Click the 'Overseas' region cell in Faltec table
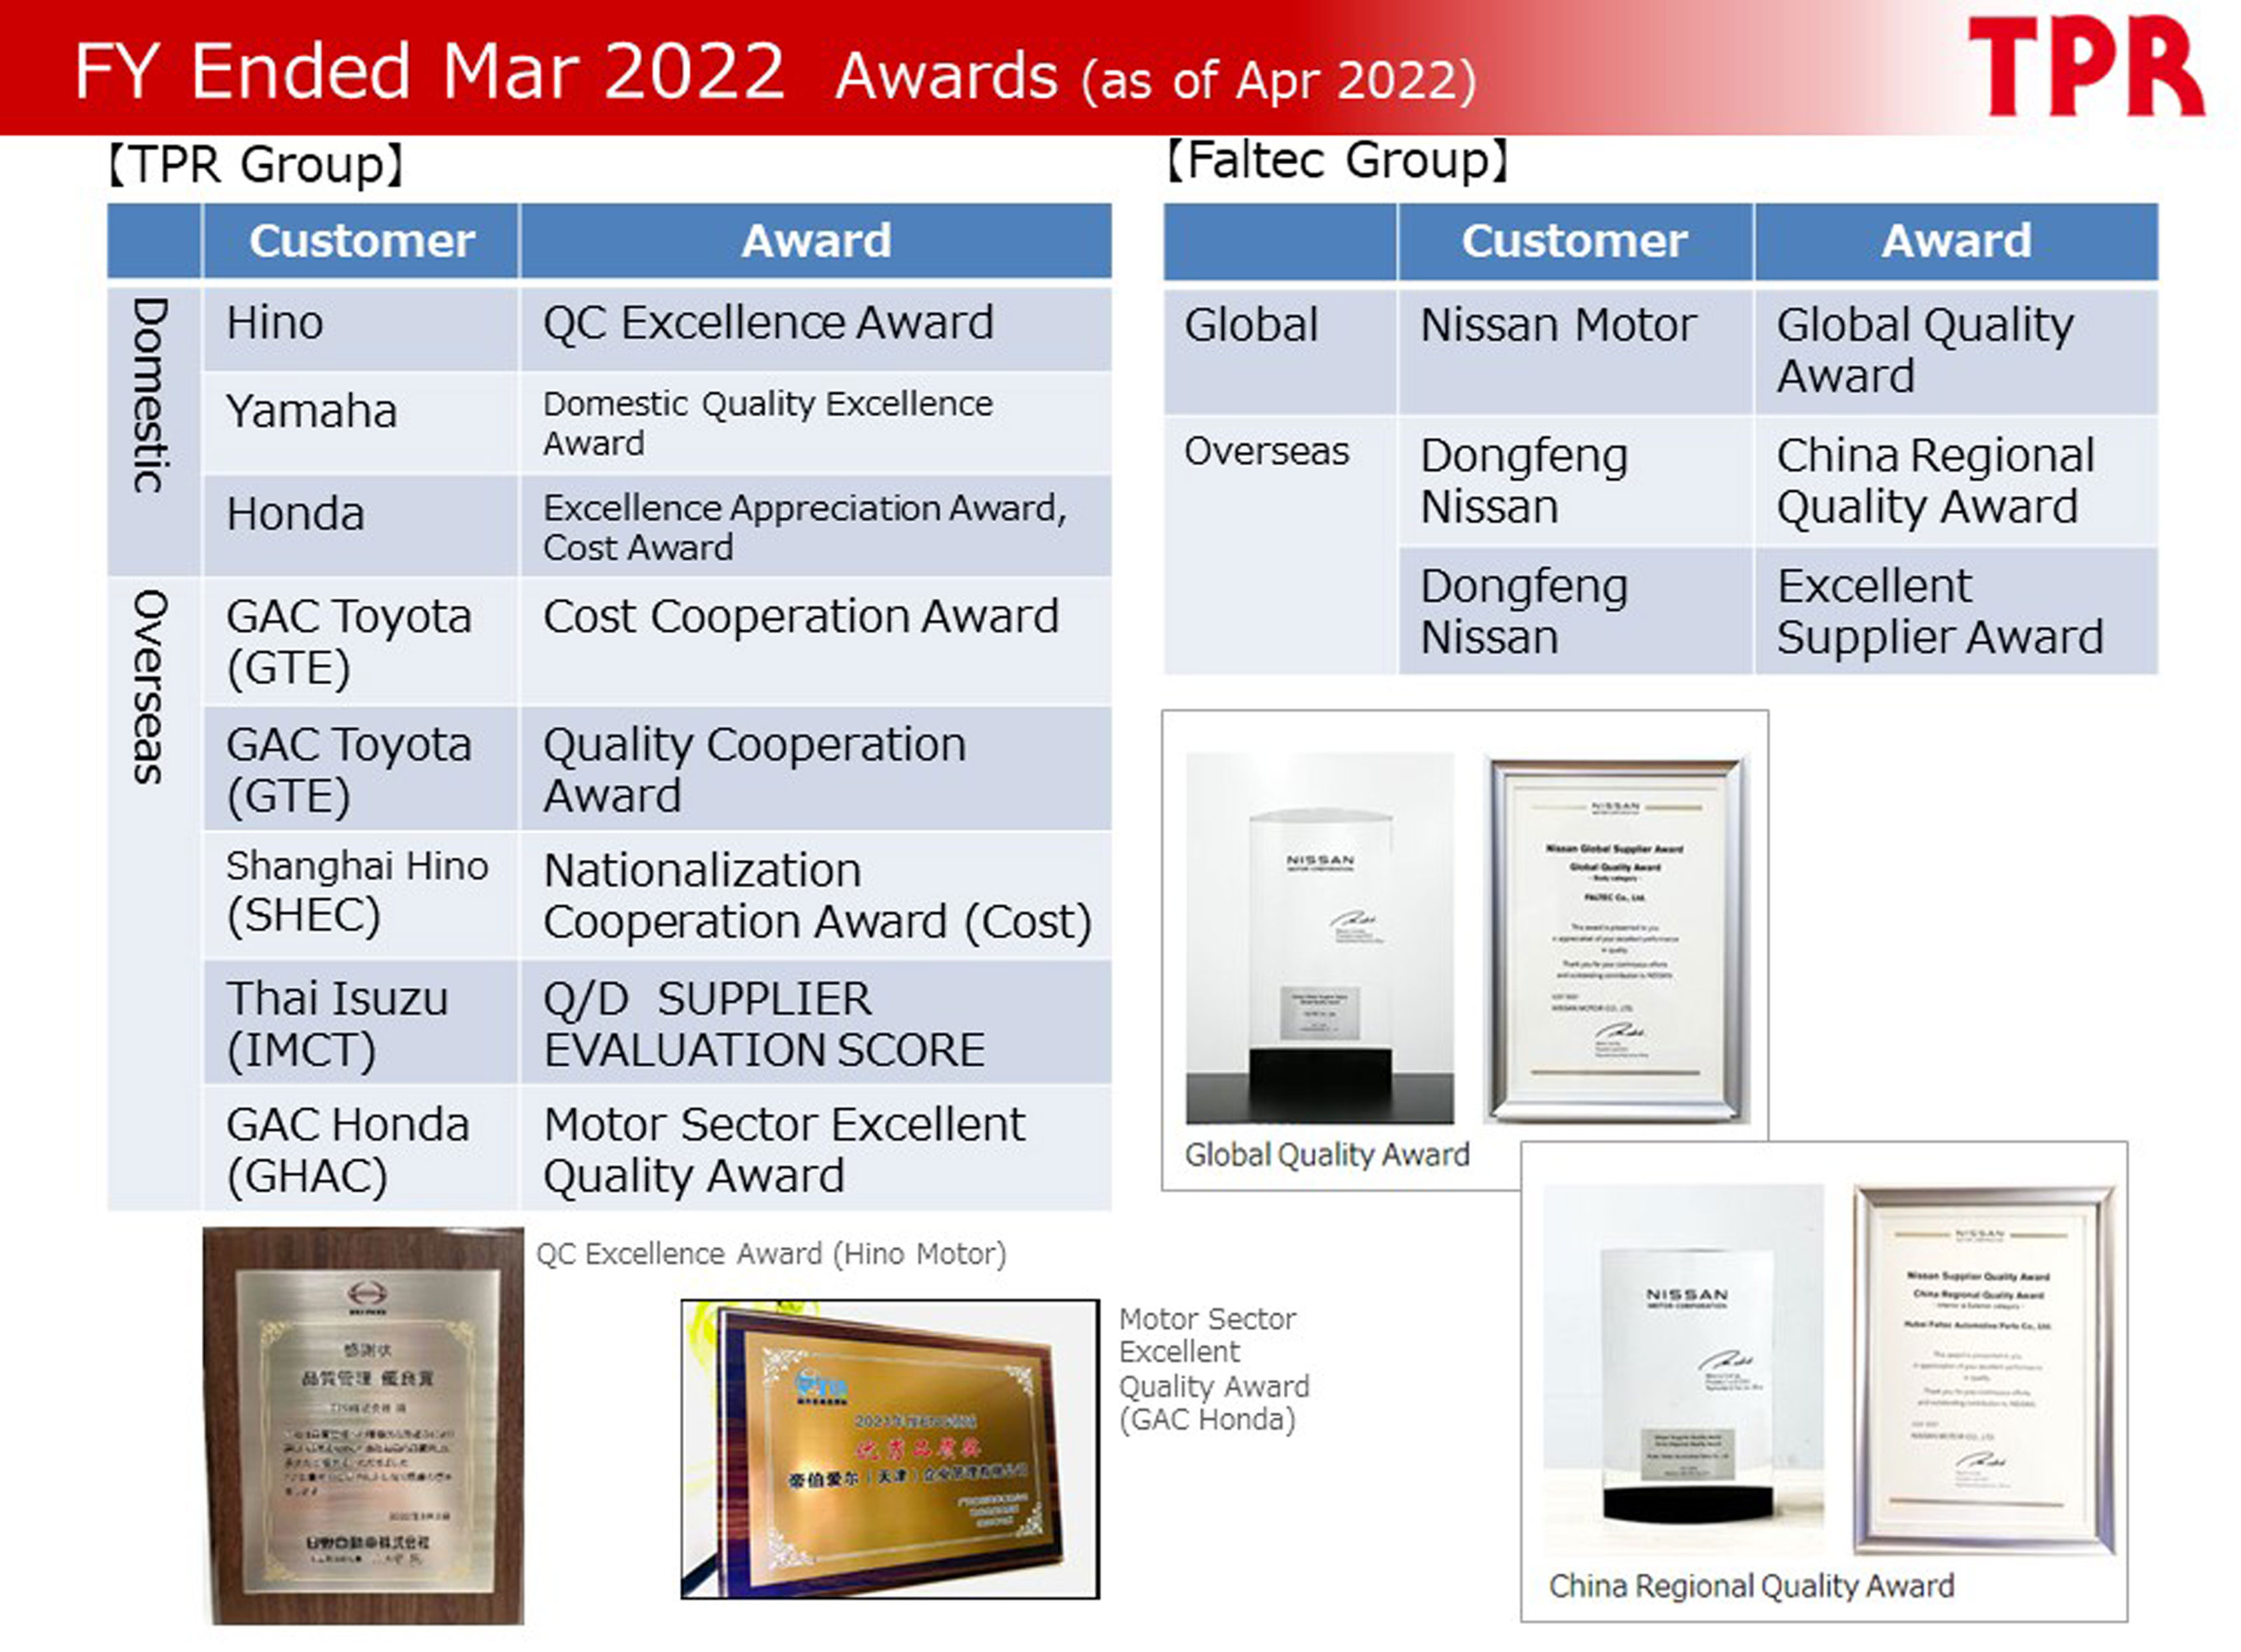The height and width of the screenshot is (1652, 2241). (x=1279, y=546)
